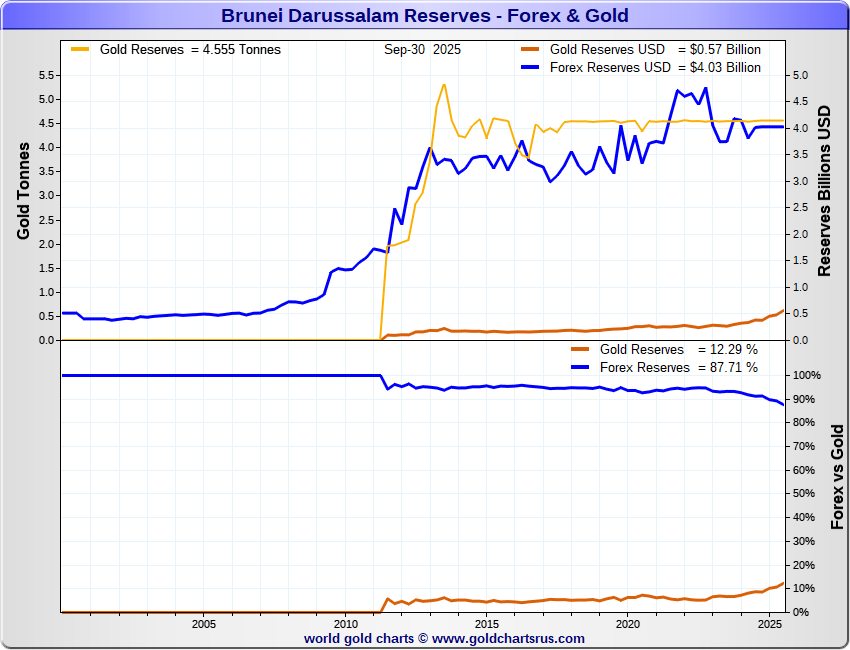Click the 2005 x-axis year label
This screenshot has width=850, height=650.
204,624
